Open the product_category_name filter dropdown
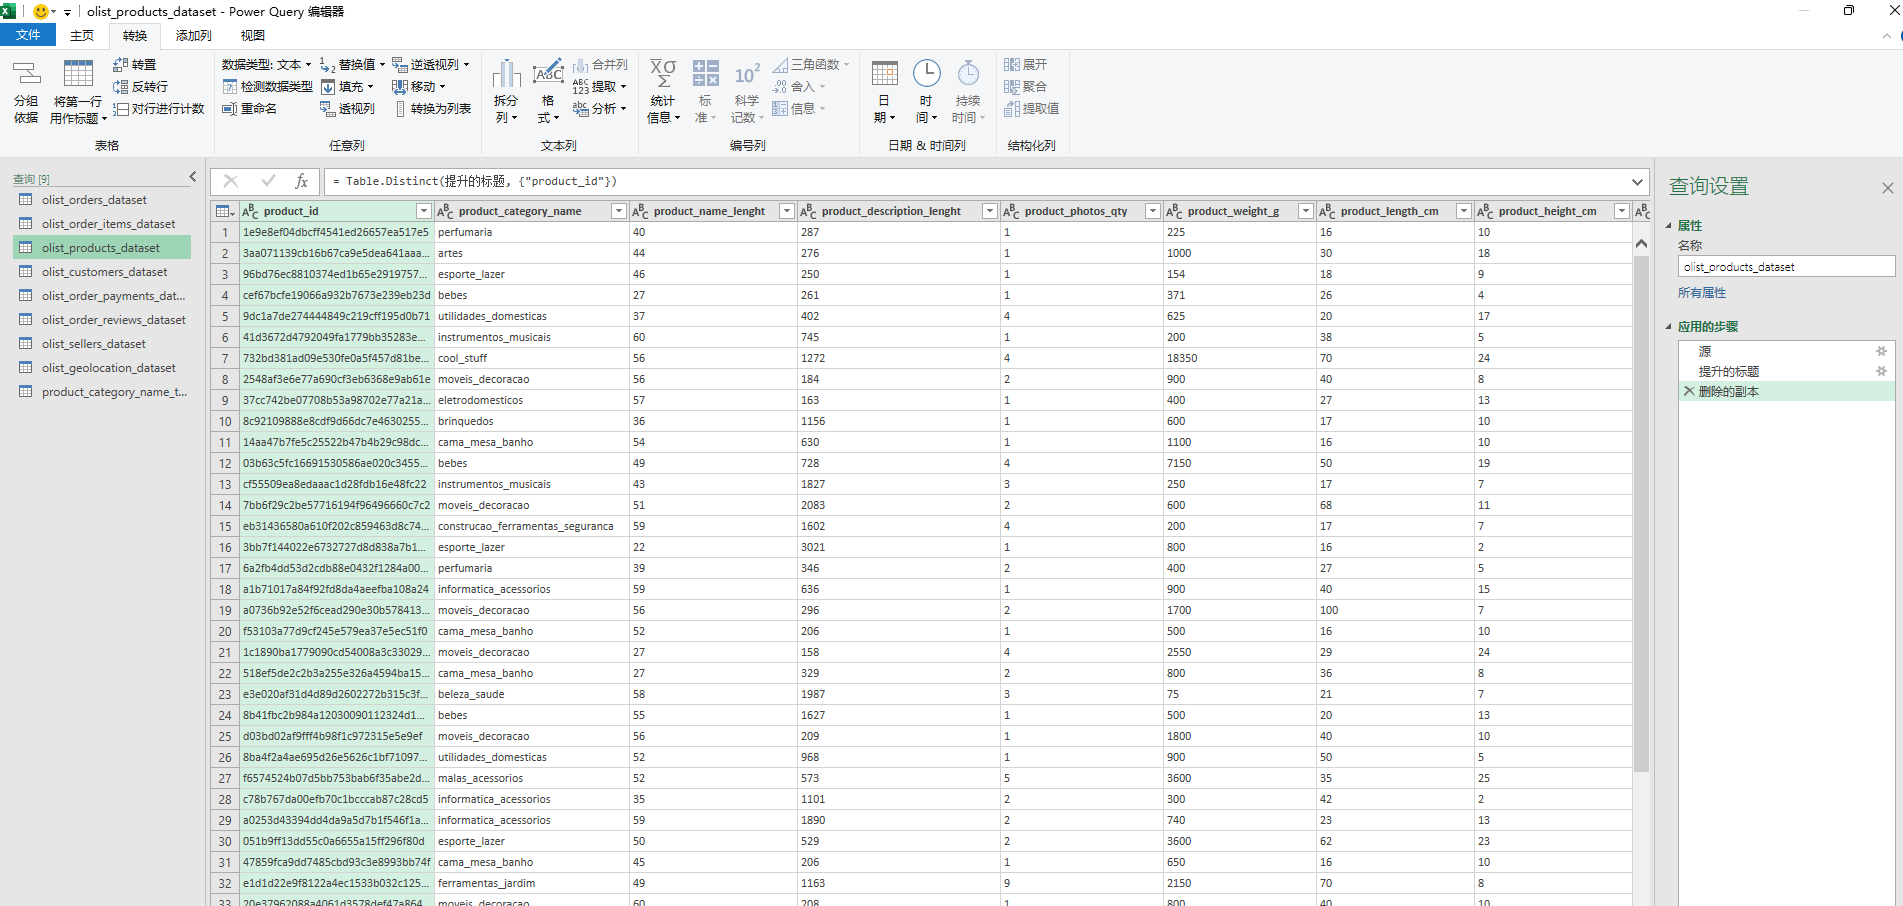 618,211
